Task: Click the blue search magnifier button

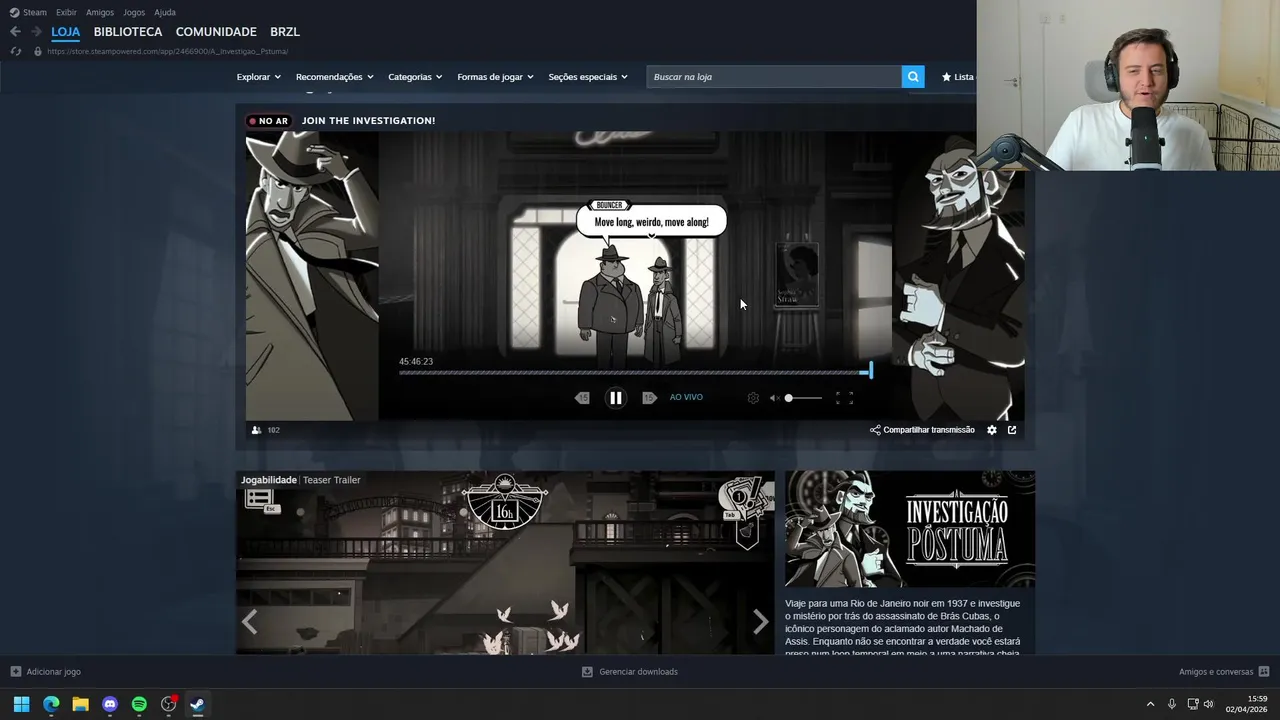Action: (x=913, y=77)
